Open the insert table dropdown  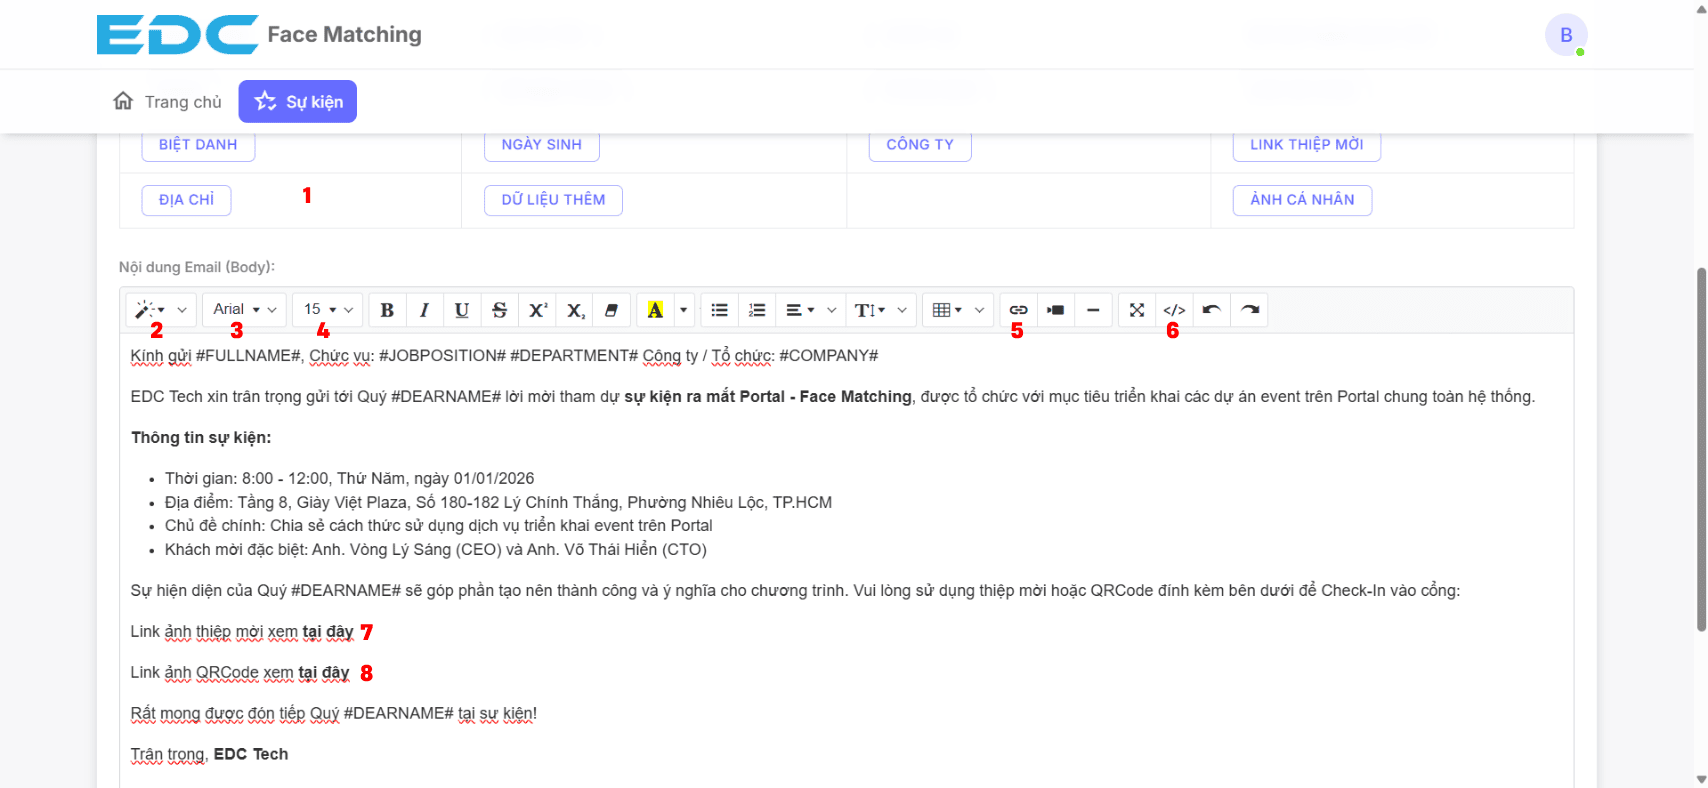[957, 310]
